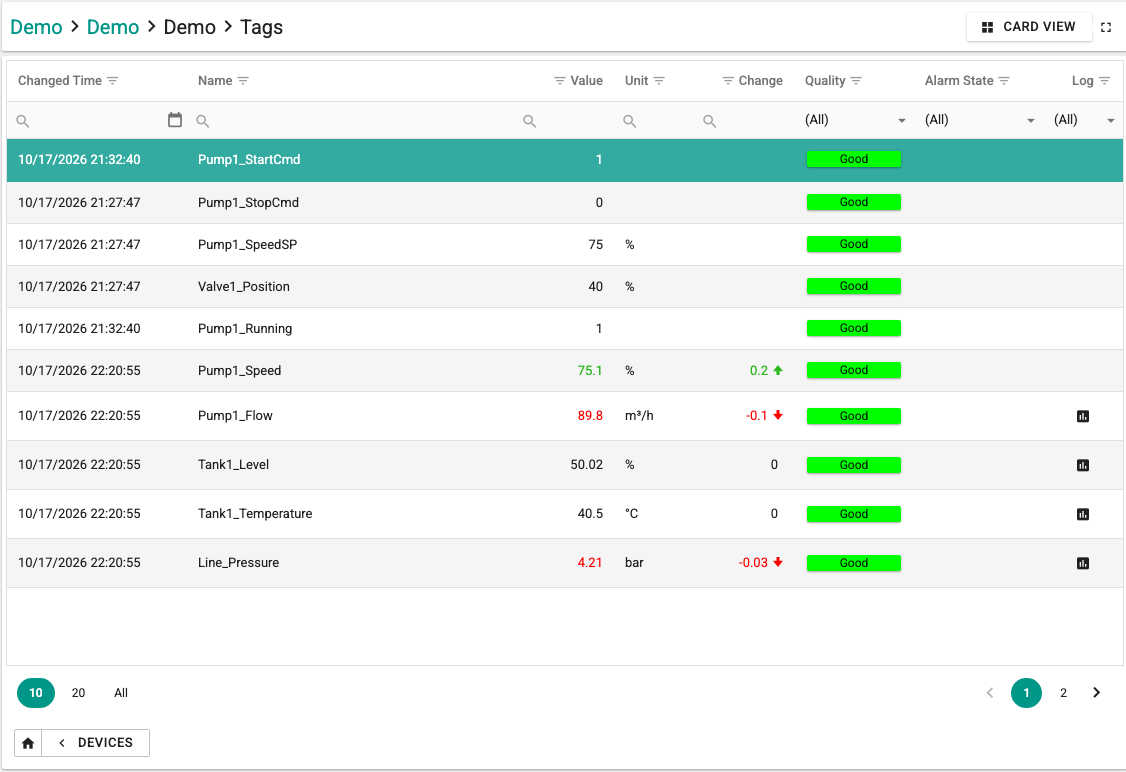Open the second Demo breadcrumb link
The image size is (1126, 772).
click(113, 27)
